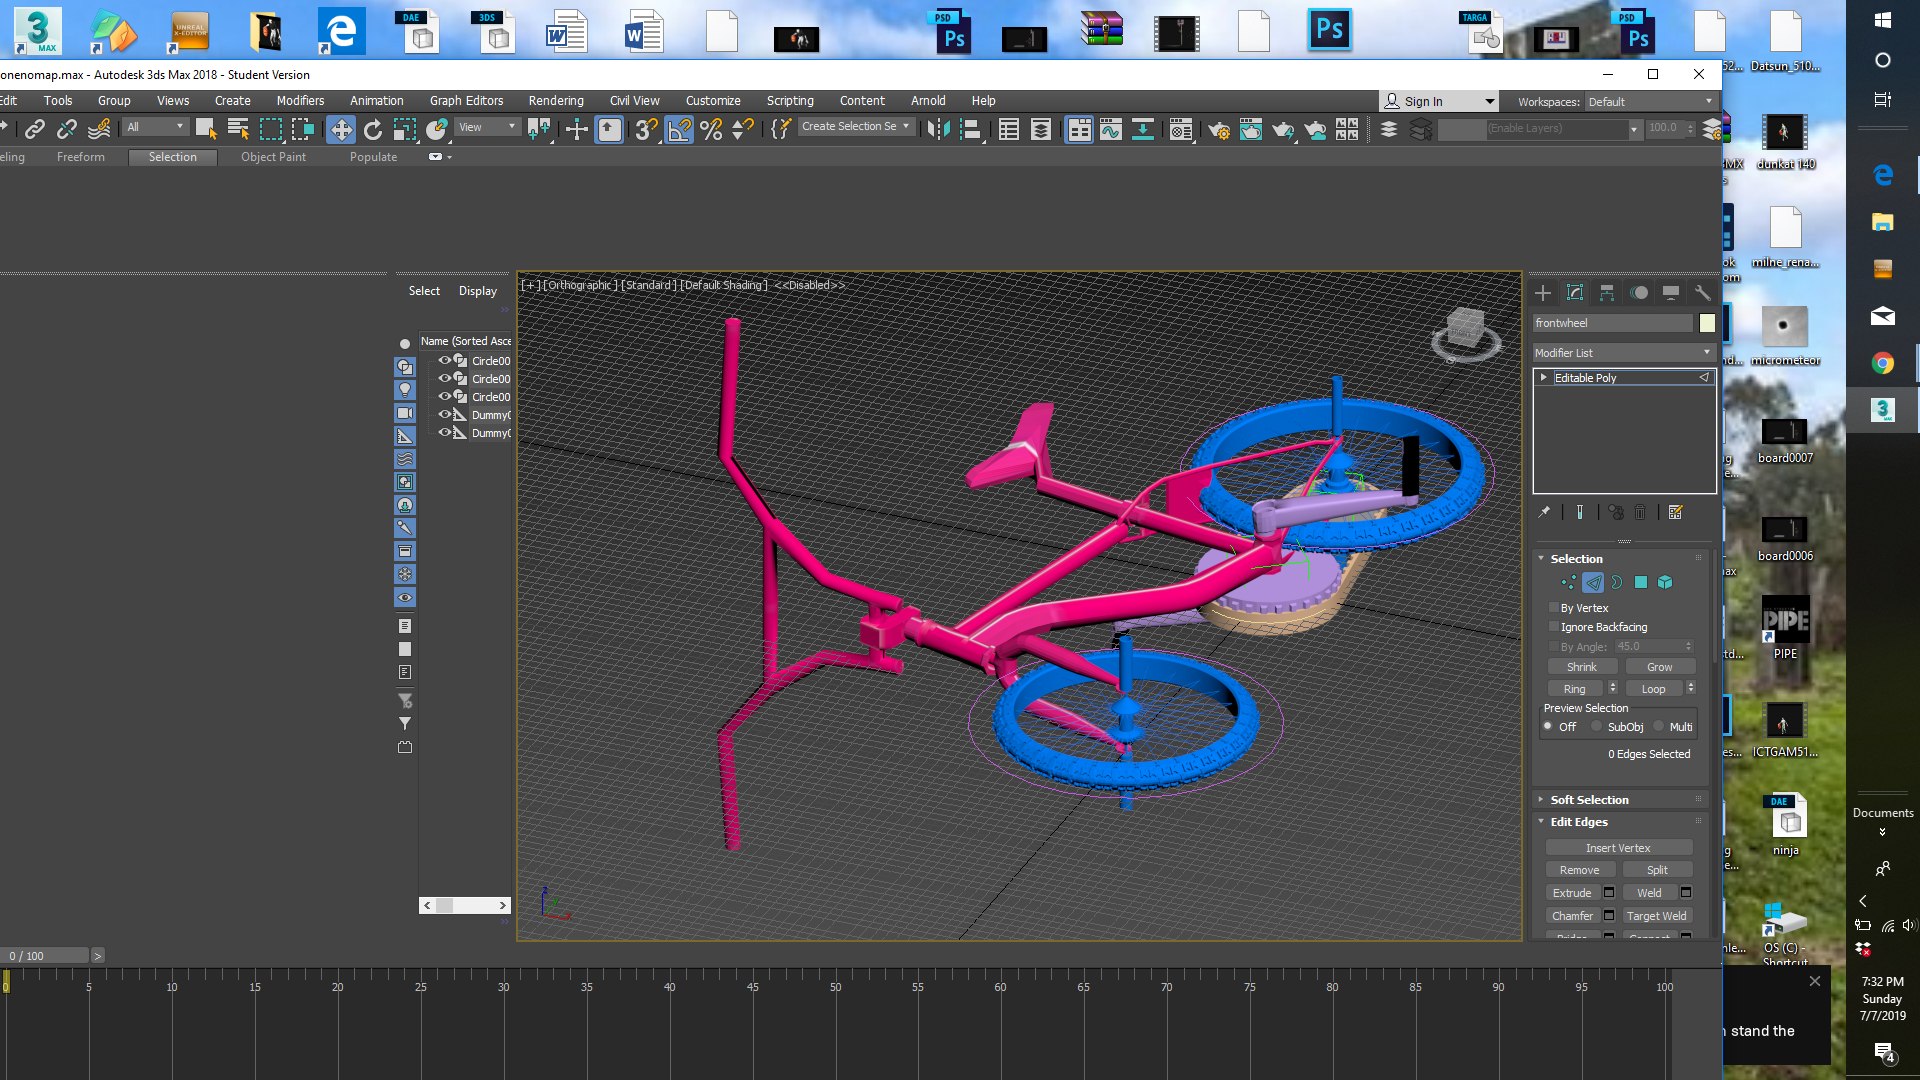Image resolution: width=1920 pixels, height=1080 pixels.
Task: Switch to Vertex sub-object level
Action: [x=1568, y=582]
